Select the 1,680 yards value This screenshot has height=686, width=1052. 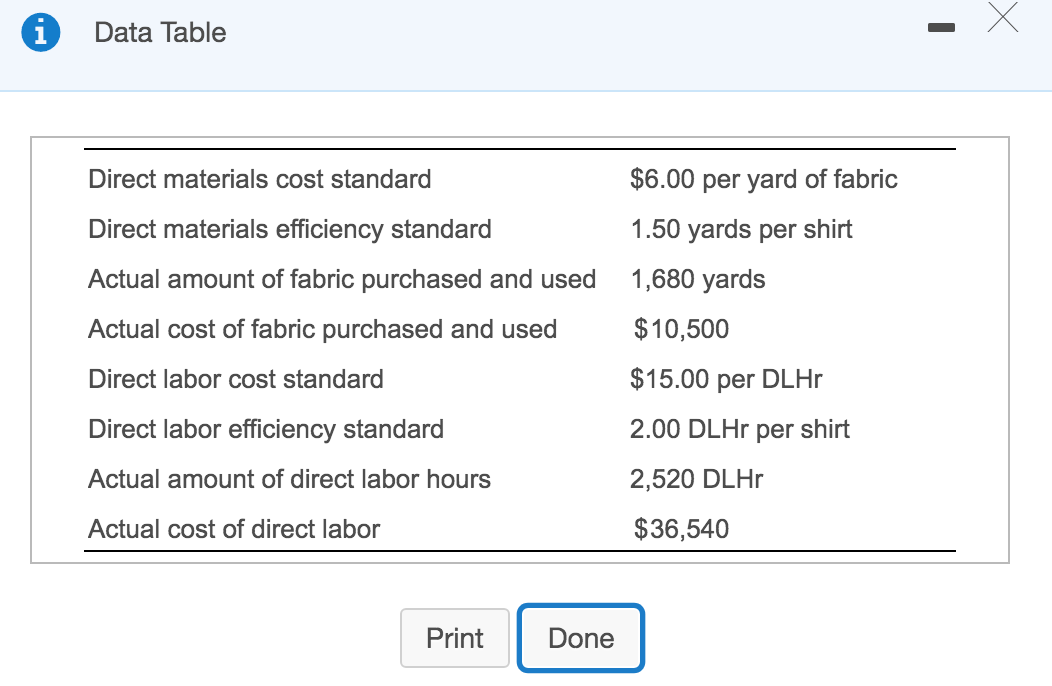pos(696,279)
